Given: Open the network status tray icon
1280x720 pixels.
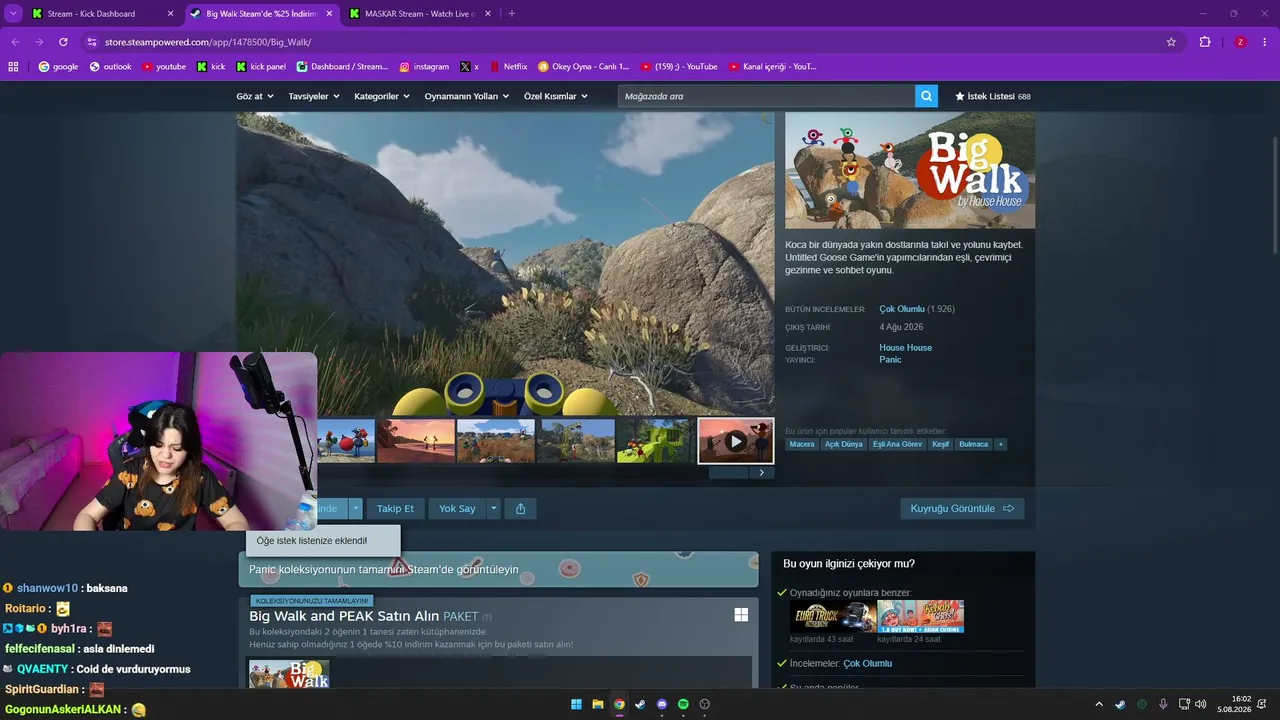Looking at the screenshot, I should 1184,705.
